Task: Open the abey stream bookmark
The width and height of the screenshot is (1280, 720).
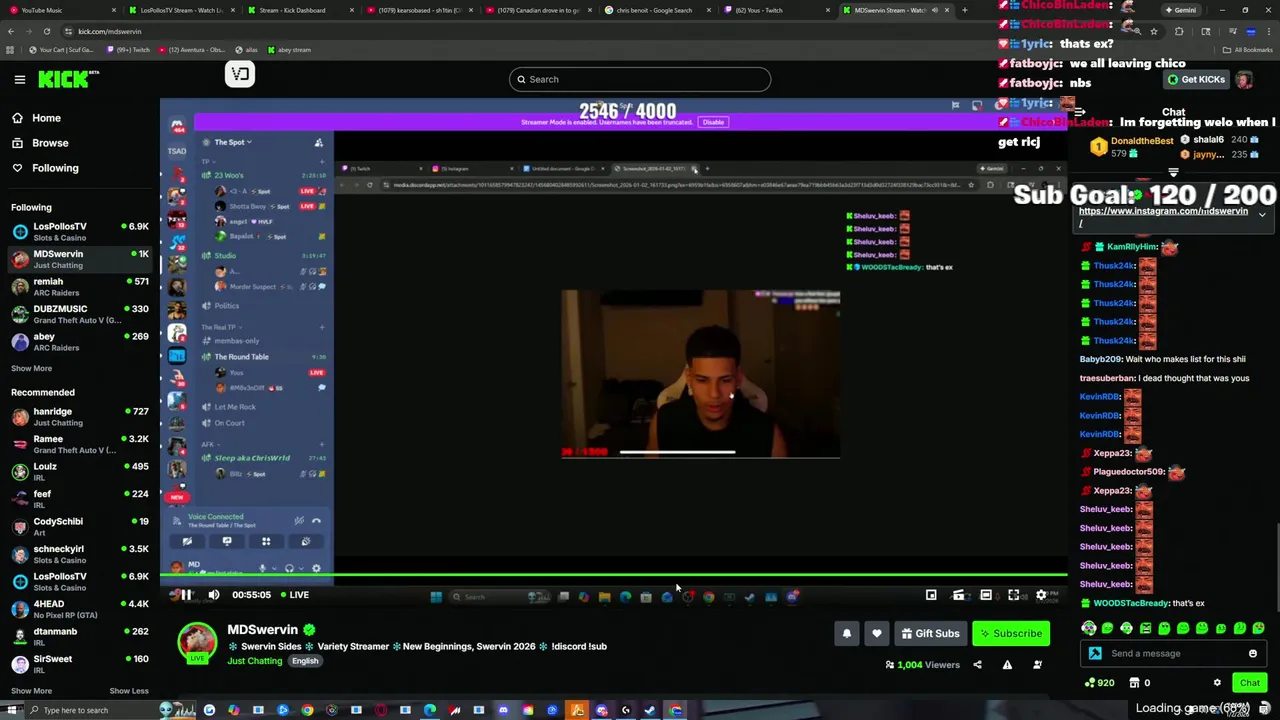Action: click(288, 49)
